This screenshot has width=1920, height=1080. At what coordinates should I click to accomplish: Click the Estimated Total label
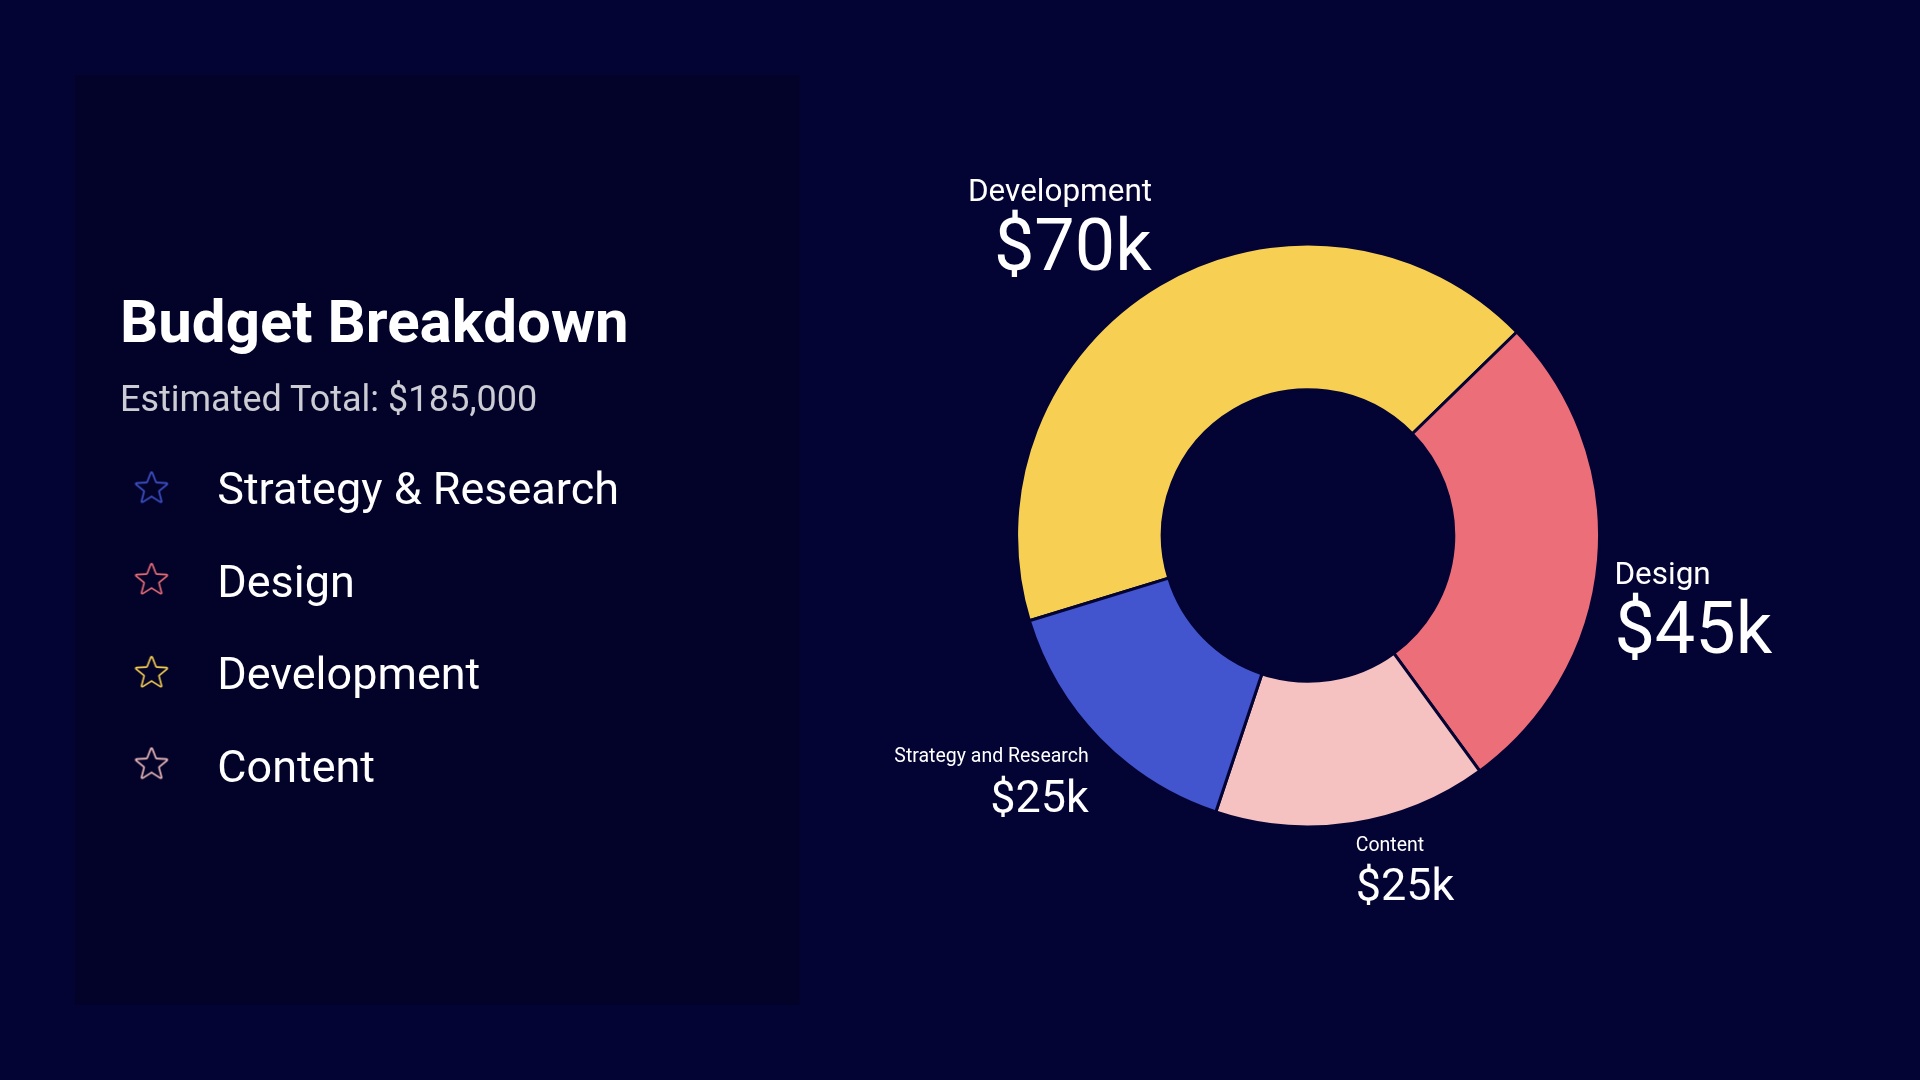(328, 398)
